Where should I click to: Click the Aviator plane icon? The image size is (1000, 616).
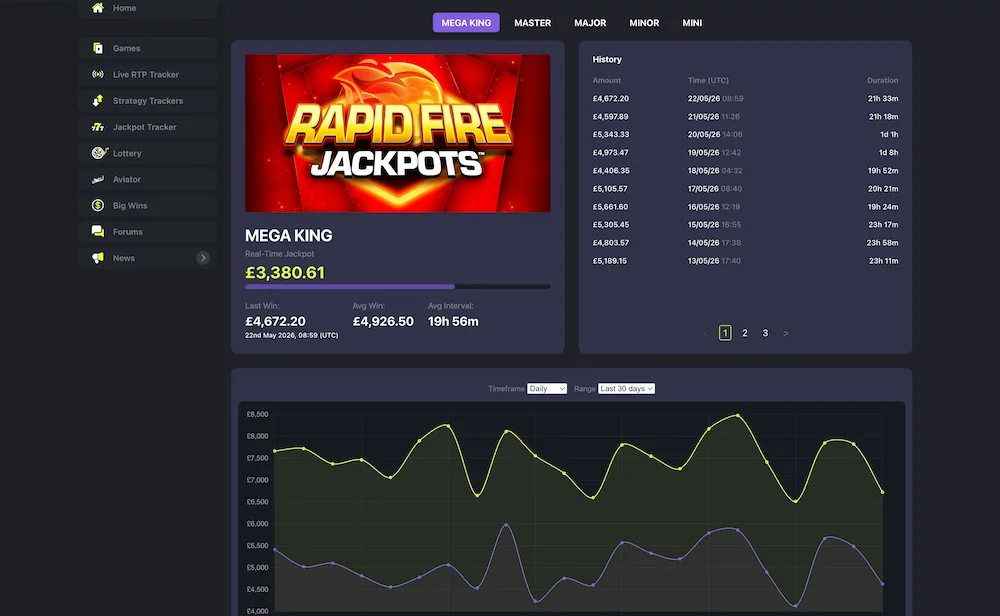[98, 179]
